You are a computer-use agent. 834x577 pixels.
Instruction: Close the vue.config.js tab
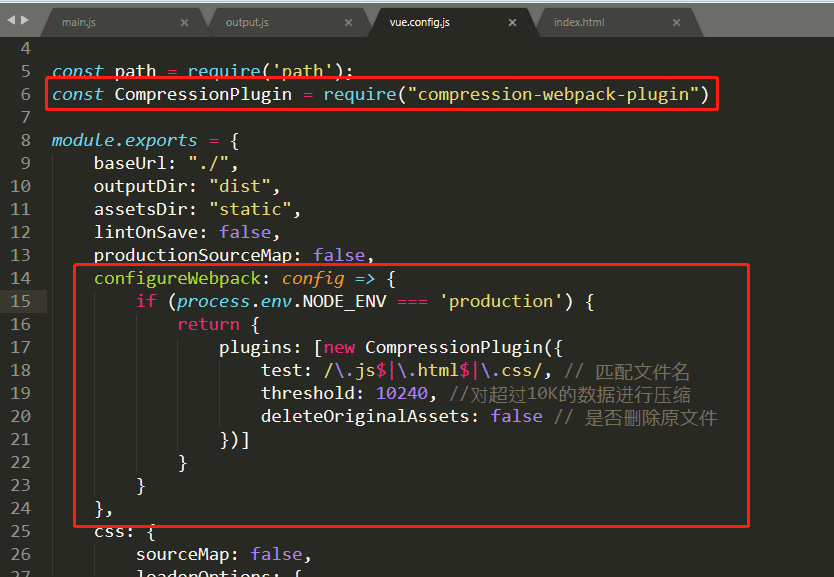pos(512,22)
